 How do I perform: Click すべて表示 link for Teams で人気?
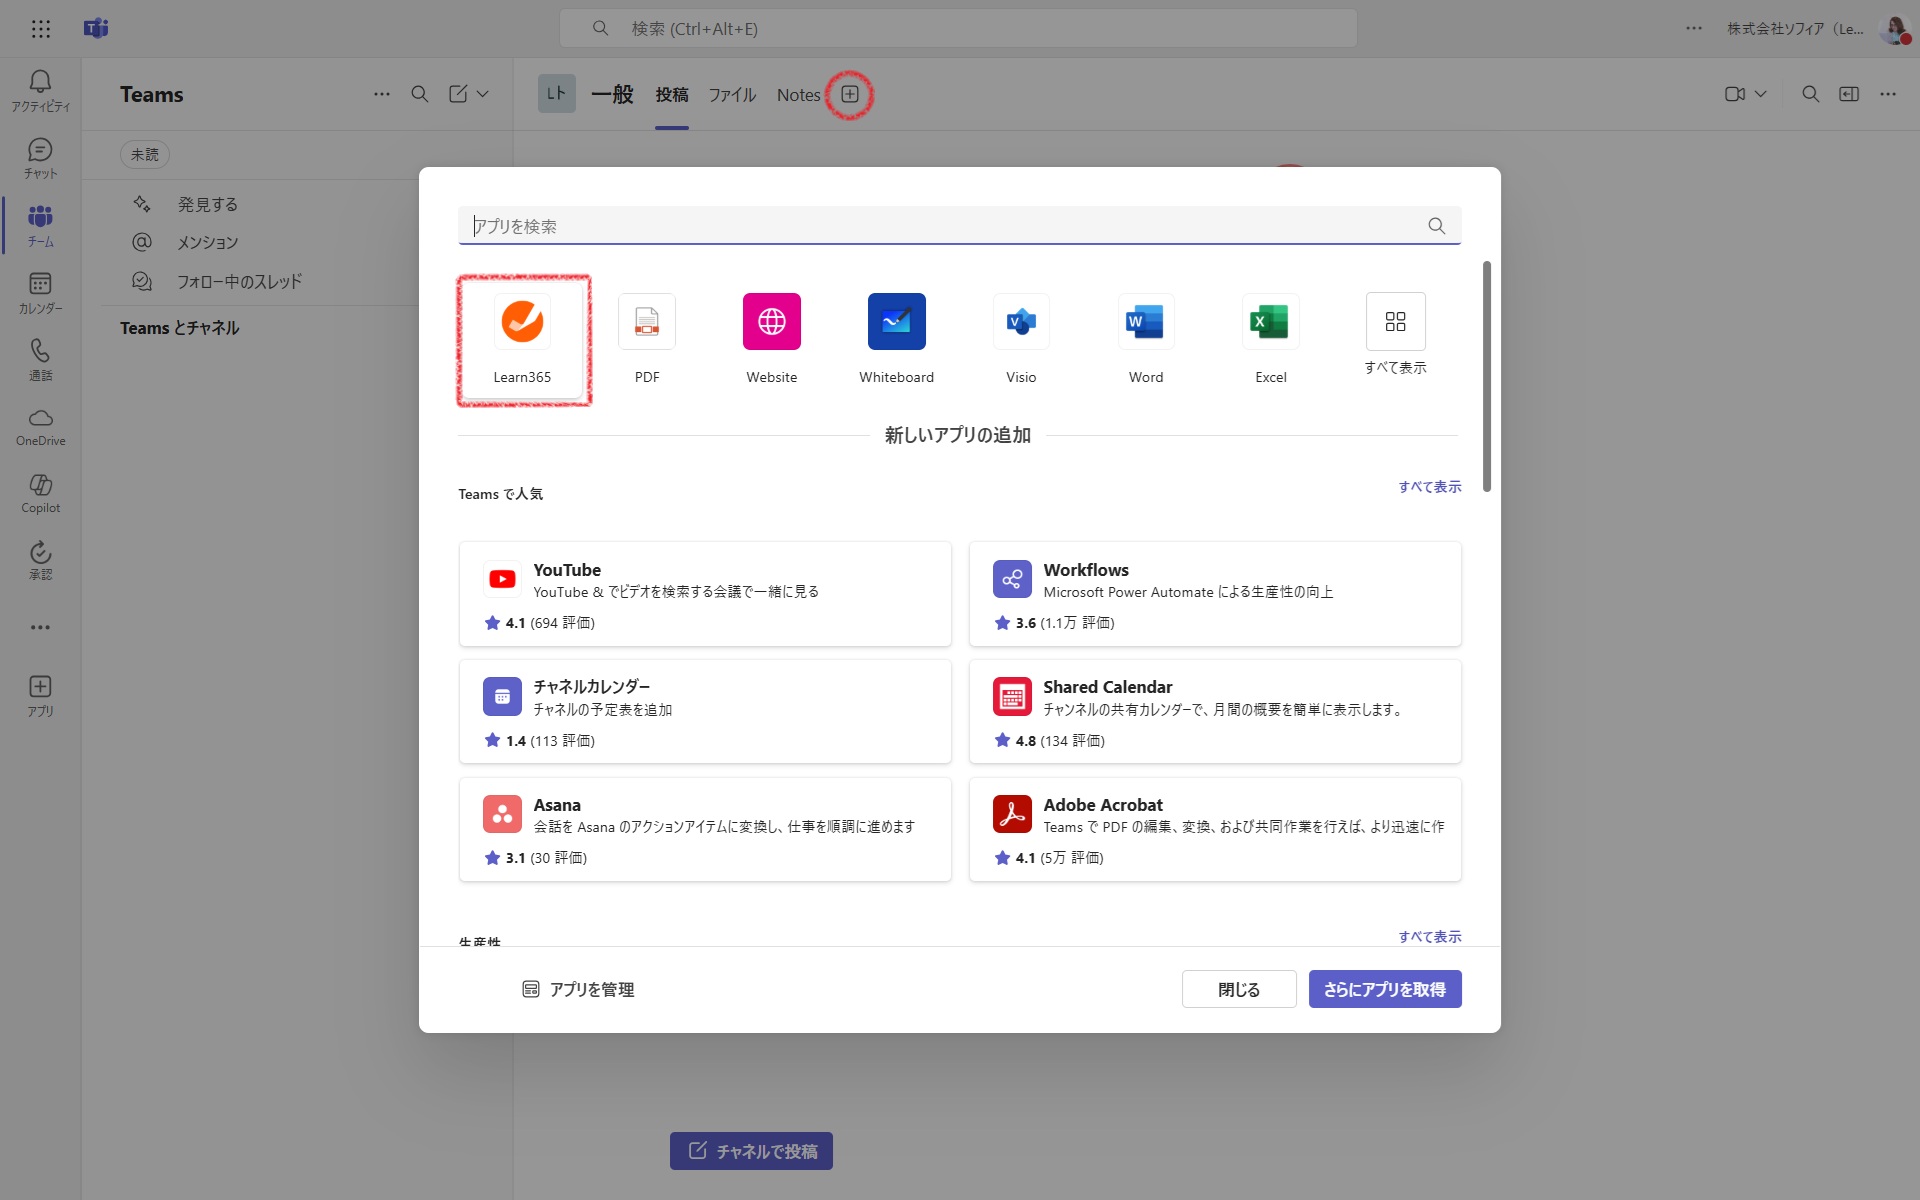1430,487
